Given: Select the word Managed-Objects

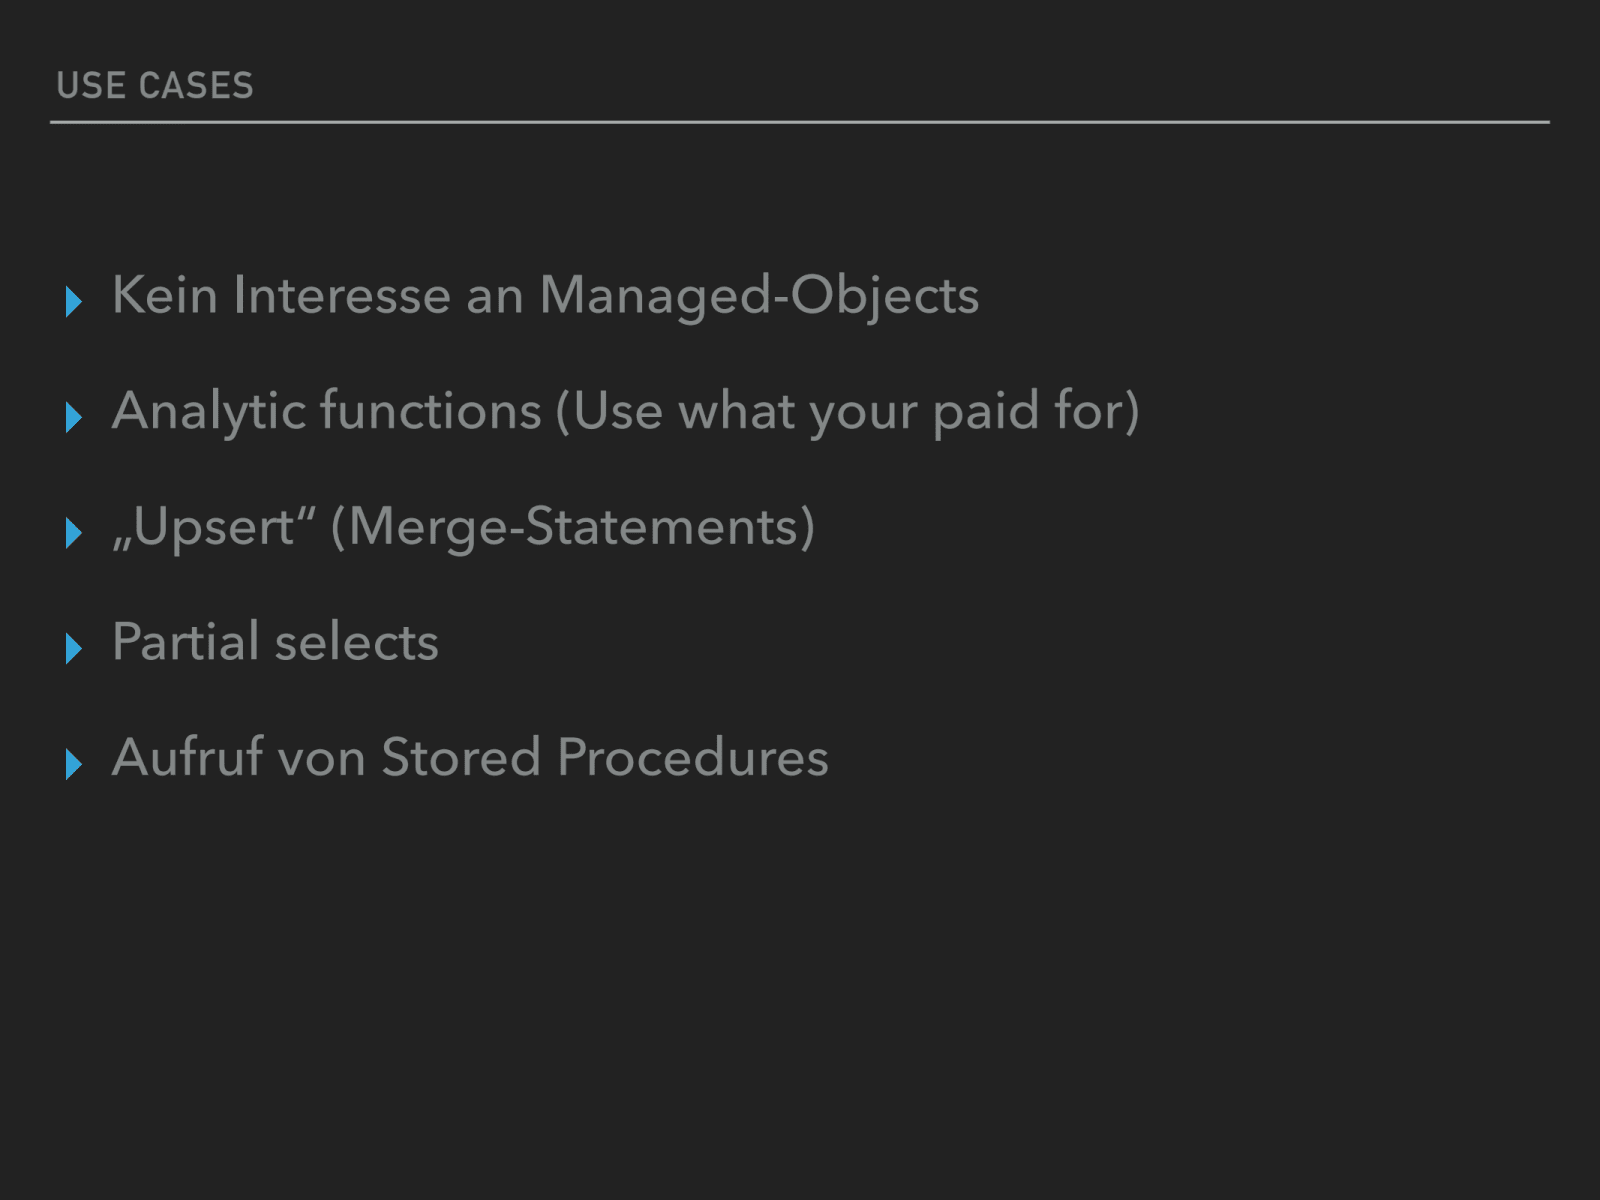Looking at the screenshot, I should click(x=759, y=297).
